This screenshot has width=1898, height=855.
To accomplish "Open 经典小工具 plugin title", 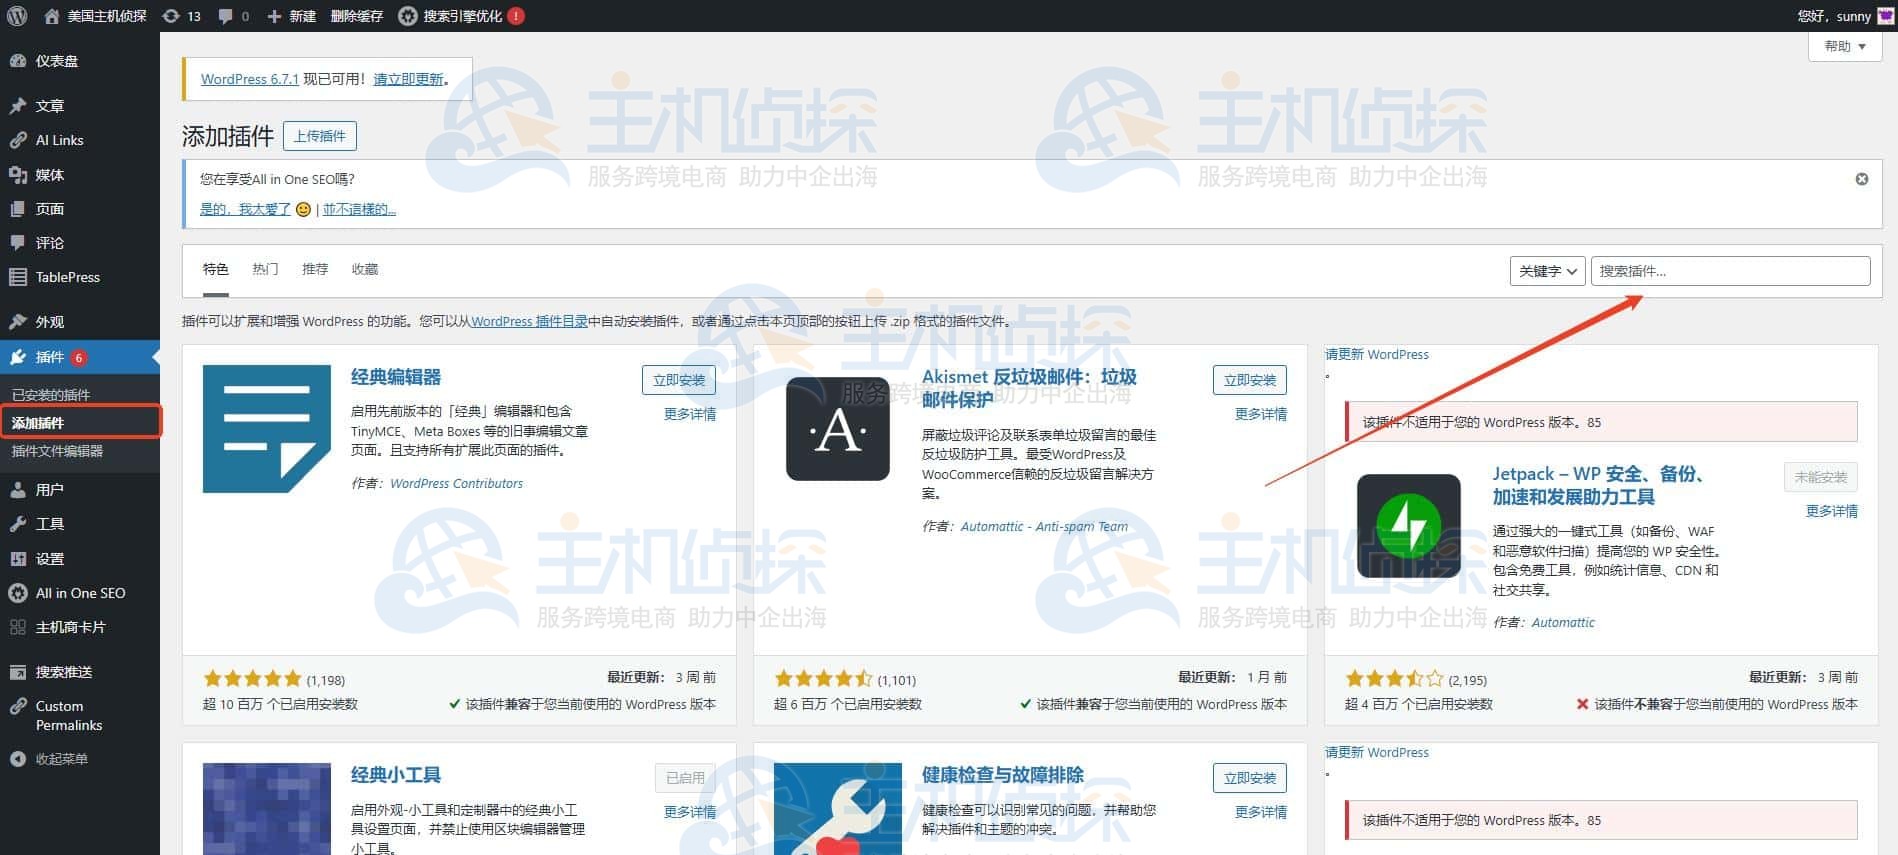I will tap(396, 775).
